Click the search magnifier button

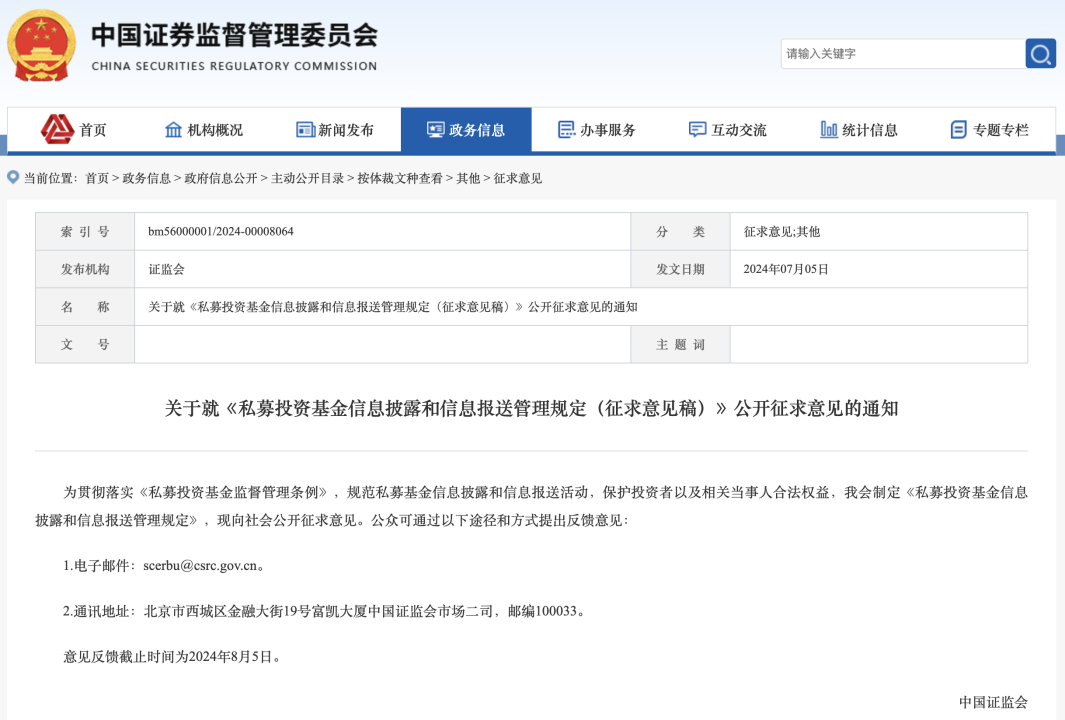(1040, 54)
